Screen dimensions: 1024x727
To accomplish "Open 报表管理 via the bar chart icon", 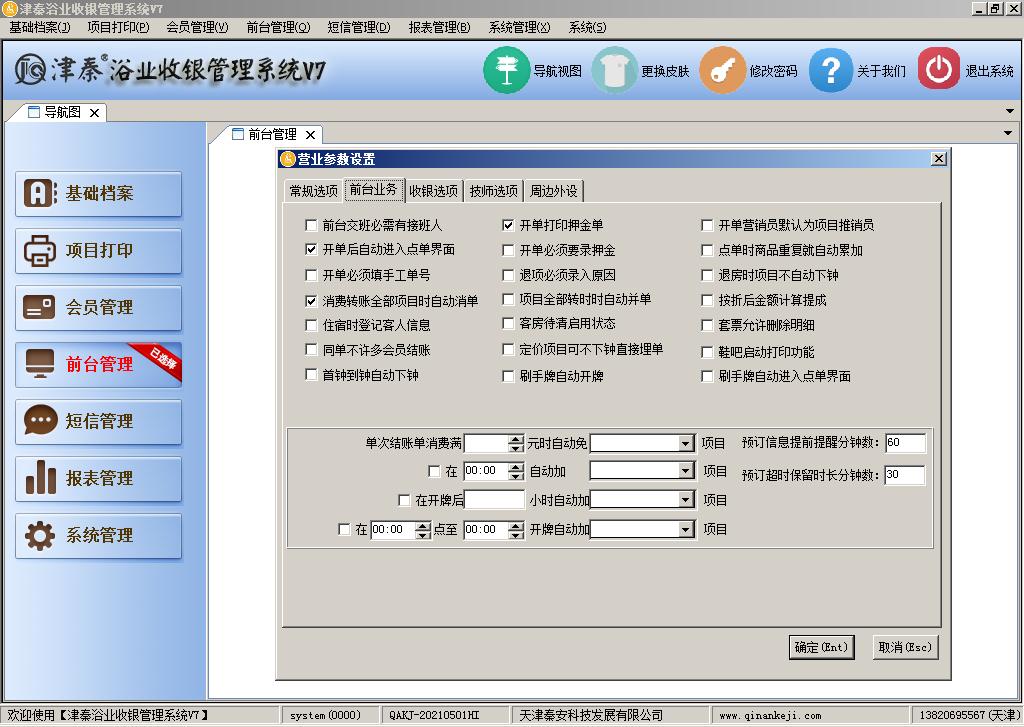I will [40, 479].
